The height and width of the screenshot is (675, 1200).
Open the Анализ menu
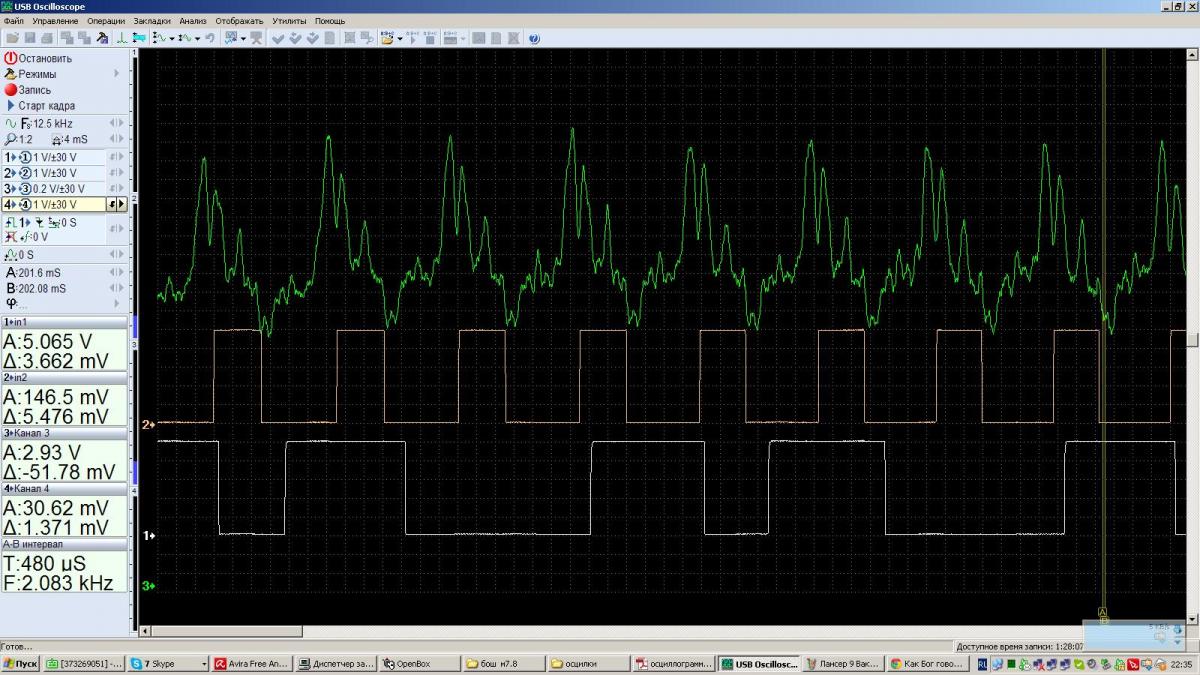point(193,21)
